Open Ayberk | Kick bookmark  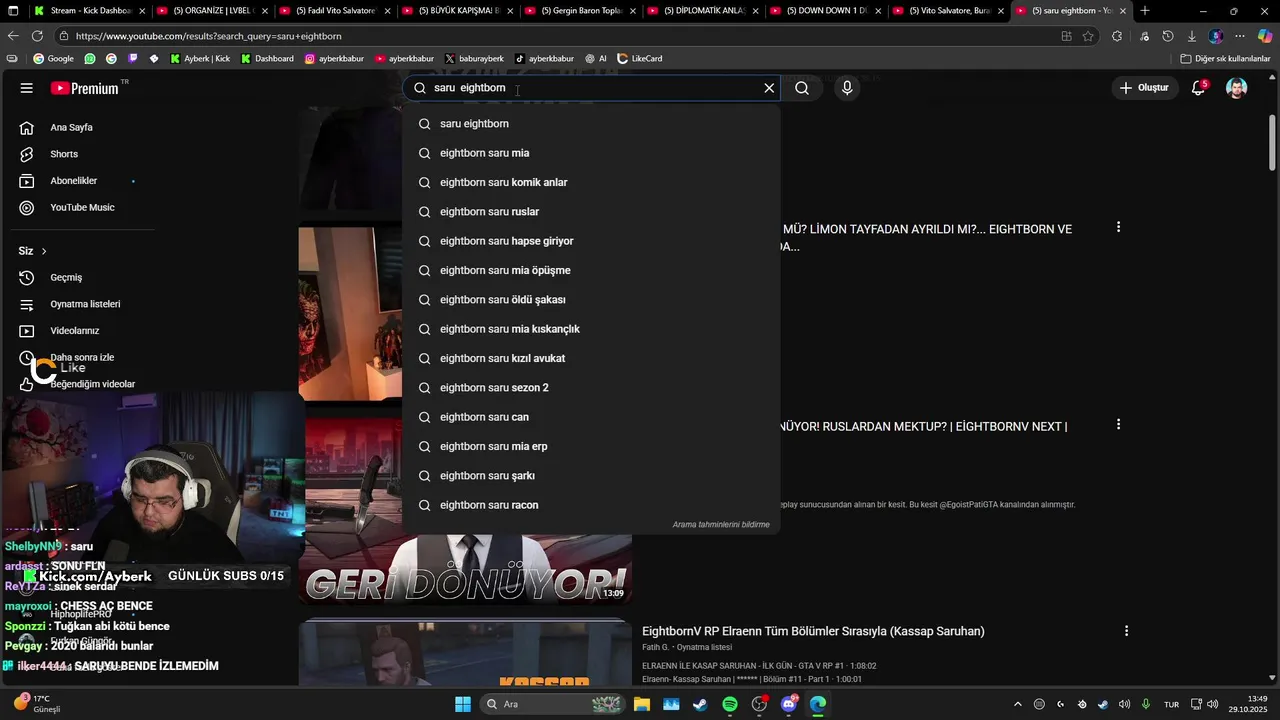[200, 59]
